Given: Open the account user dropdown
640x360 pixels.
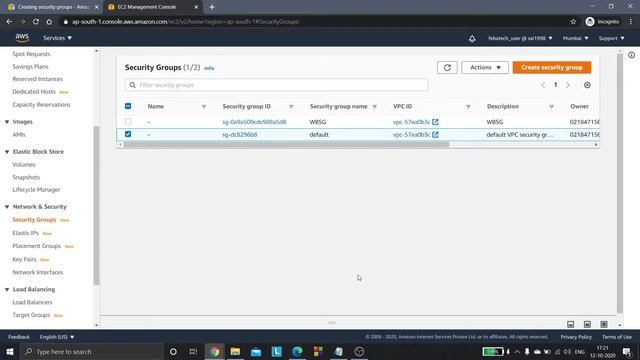Looking at the screenshot, I should click(x=520, y=38).
